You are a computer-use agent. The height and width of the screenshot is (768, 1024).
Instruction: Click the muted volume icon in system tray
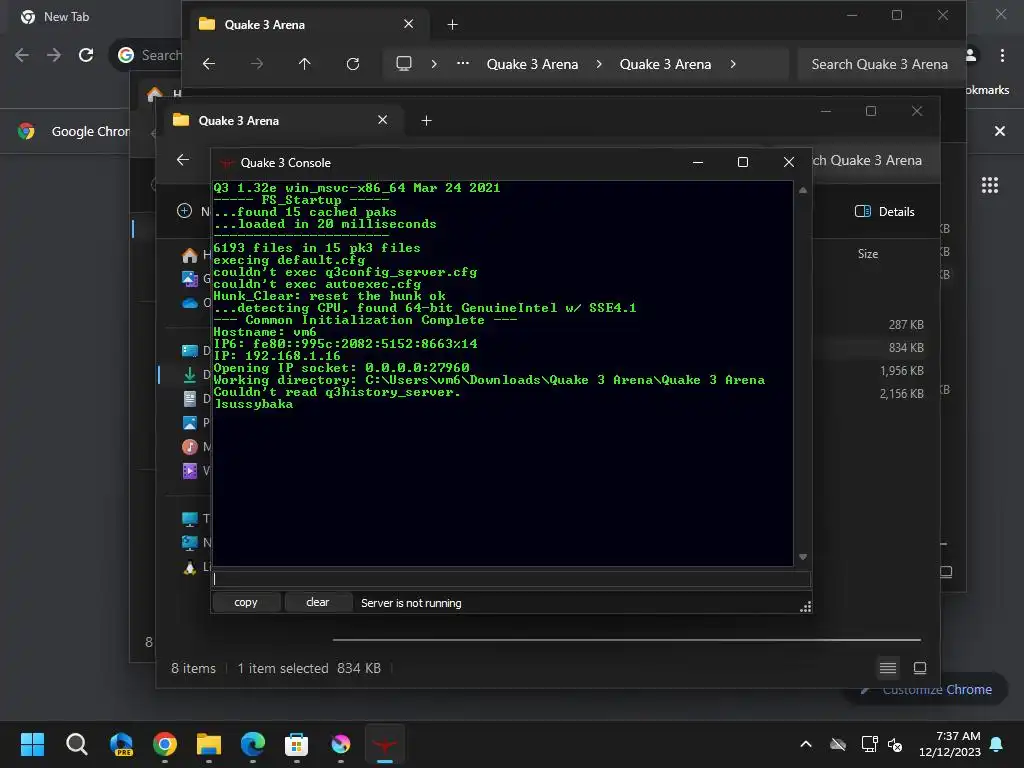(x=895, y=744)
